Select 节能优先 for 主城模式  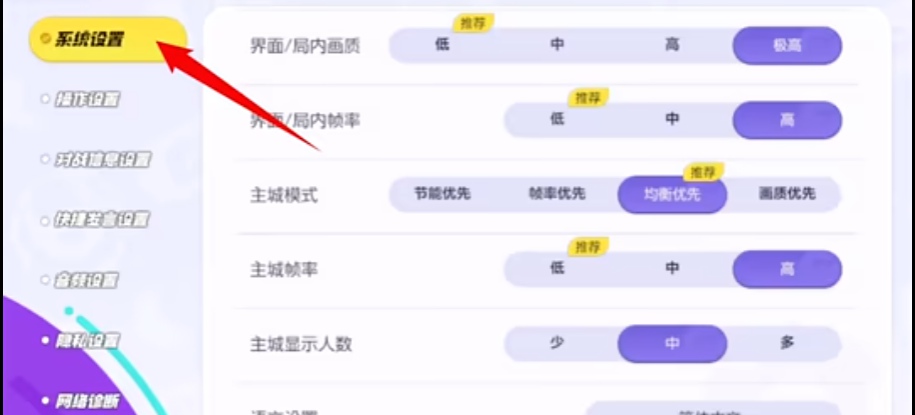coord(443,194)
